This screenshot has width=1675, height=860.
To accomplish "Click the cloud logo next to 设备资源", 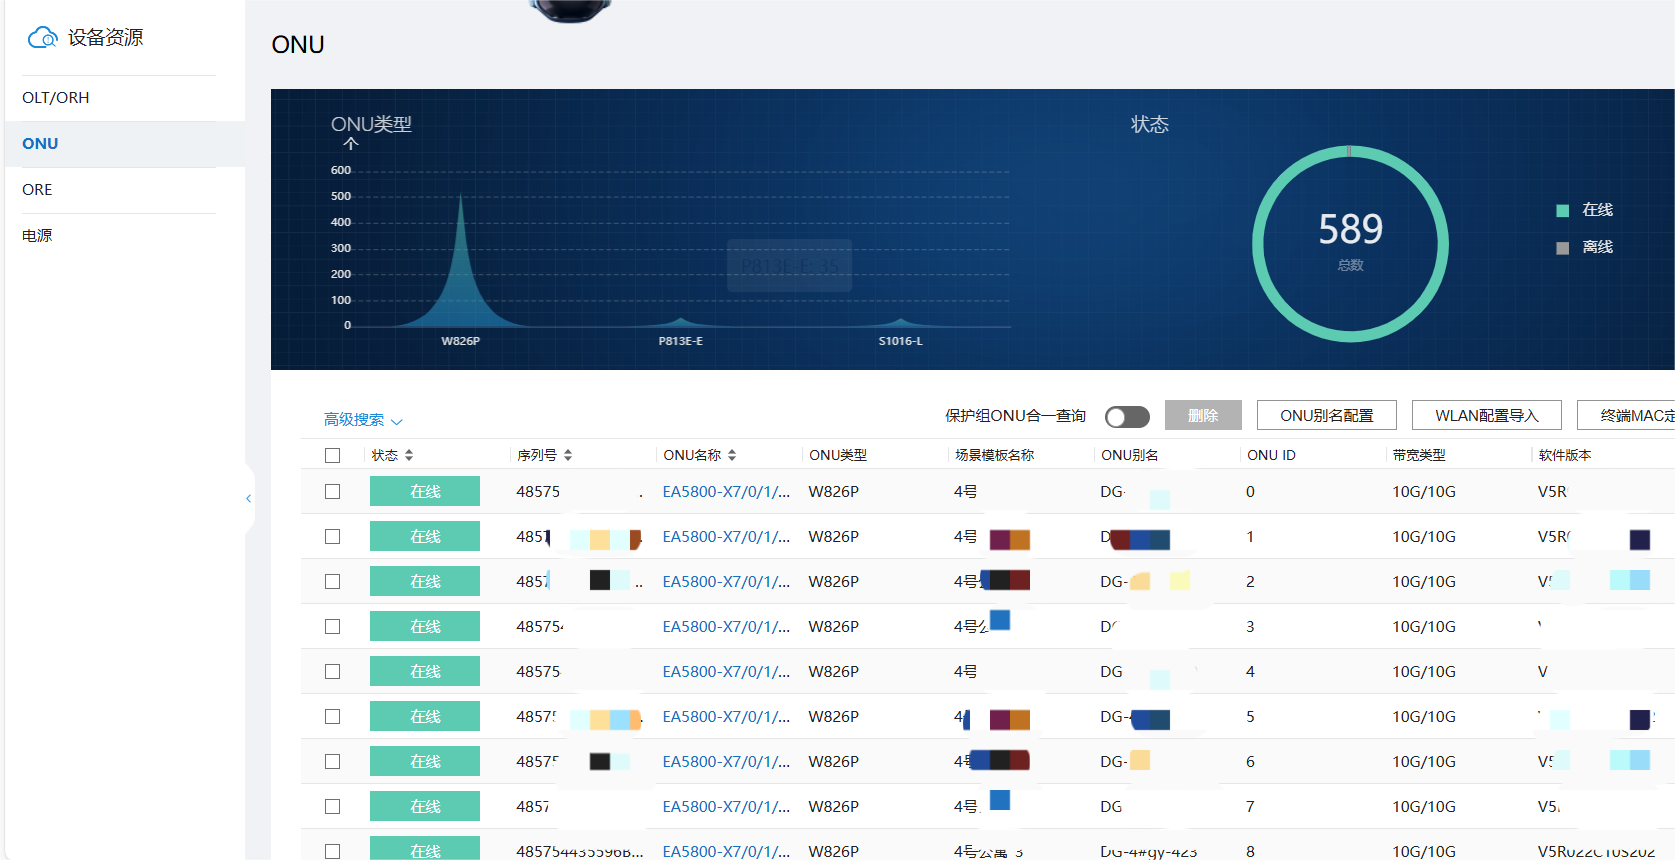I will (42, 38).
